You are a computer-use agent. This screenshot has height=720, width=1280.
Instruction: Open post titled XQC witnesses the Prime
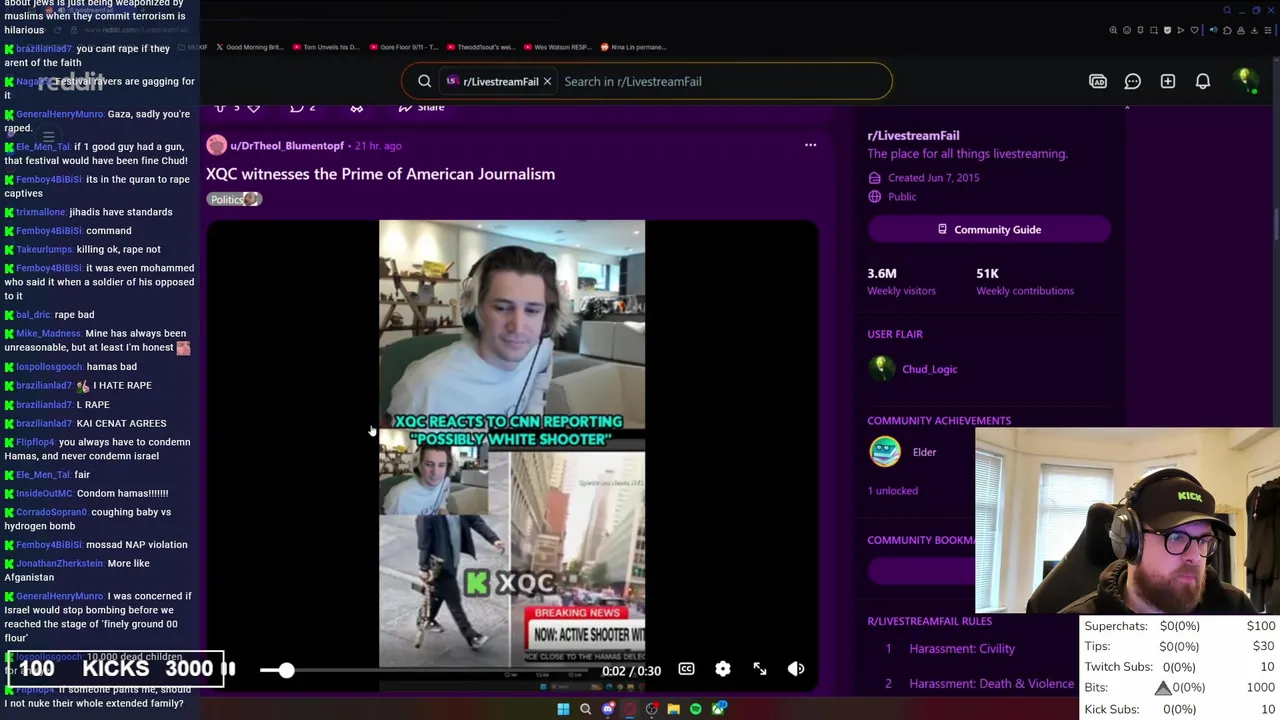coord(380,174)
